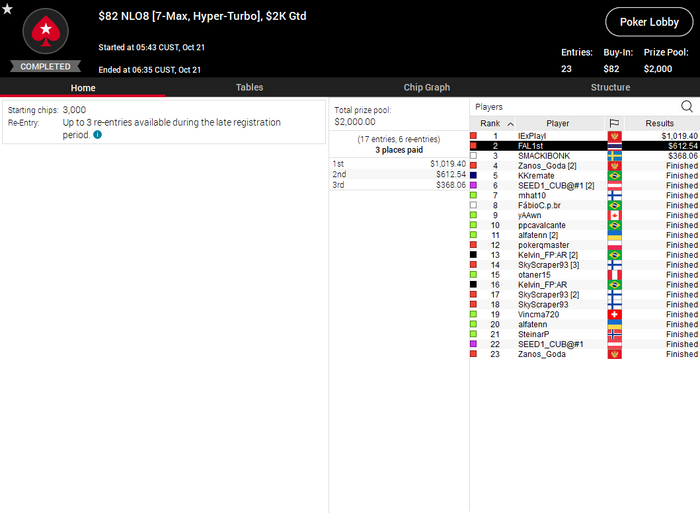Click the $2,000 prize pool value in header
Screen dimensions: 700x513
[x=658, y=69]
